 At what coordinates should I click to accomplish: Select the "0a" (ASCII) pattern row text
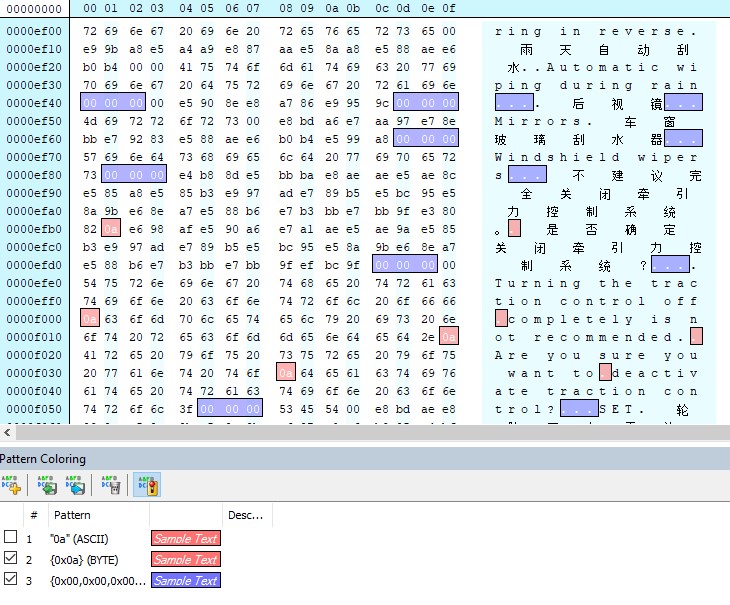[x=79, y=539]
